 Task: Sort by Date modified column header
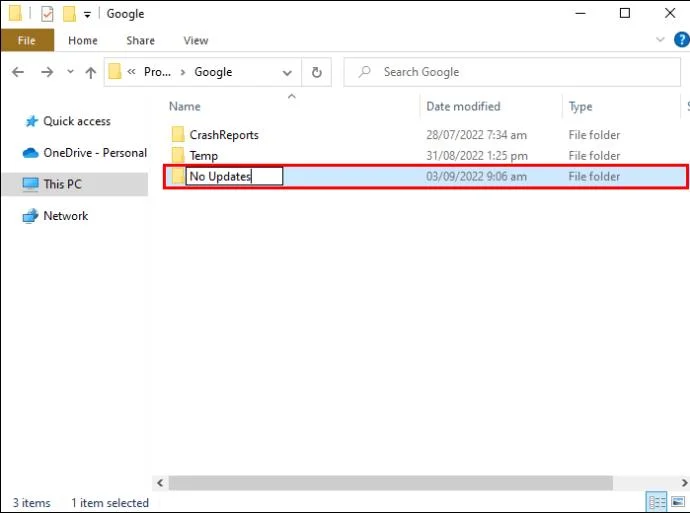point(463,106)
